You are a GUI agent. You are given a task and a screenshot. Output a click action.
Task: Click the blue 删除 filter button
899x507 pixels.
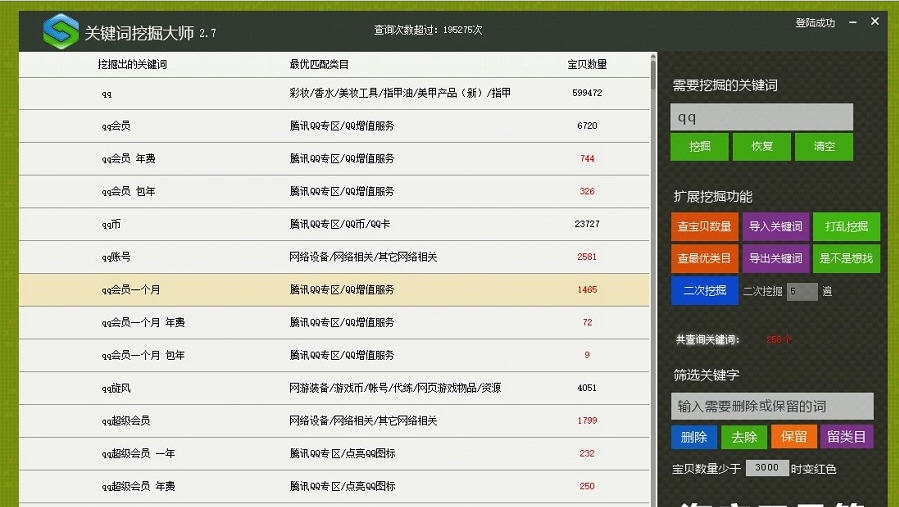[694, 437]
